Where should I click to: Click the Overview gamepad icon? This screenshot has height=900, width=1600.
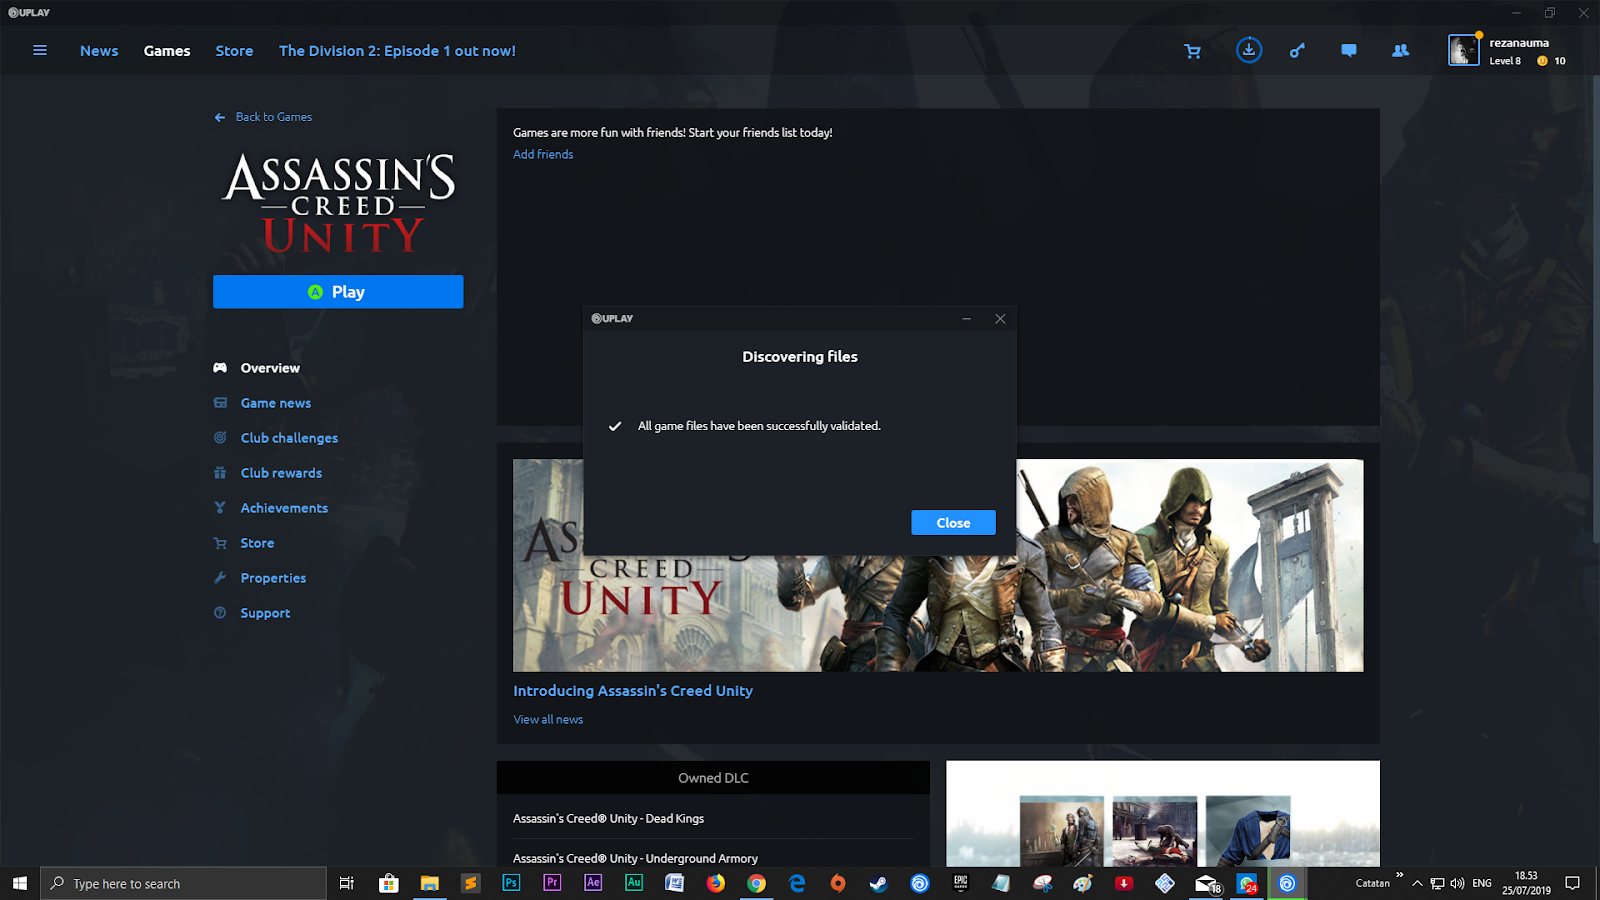(220, 368)
